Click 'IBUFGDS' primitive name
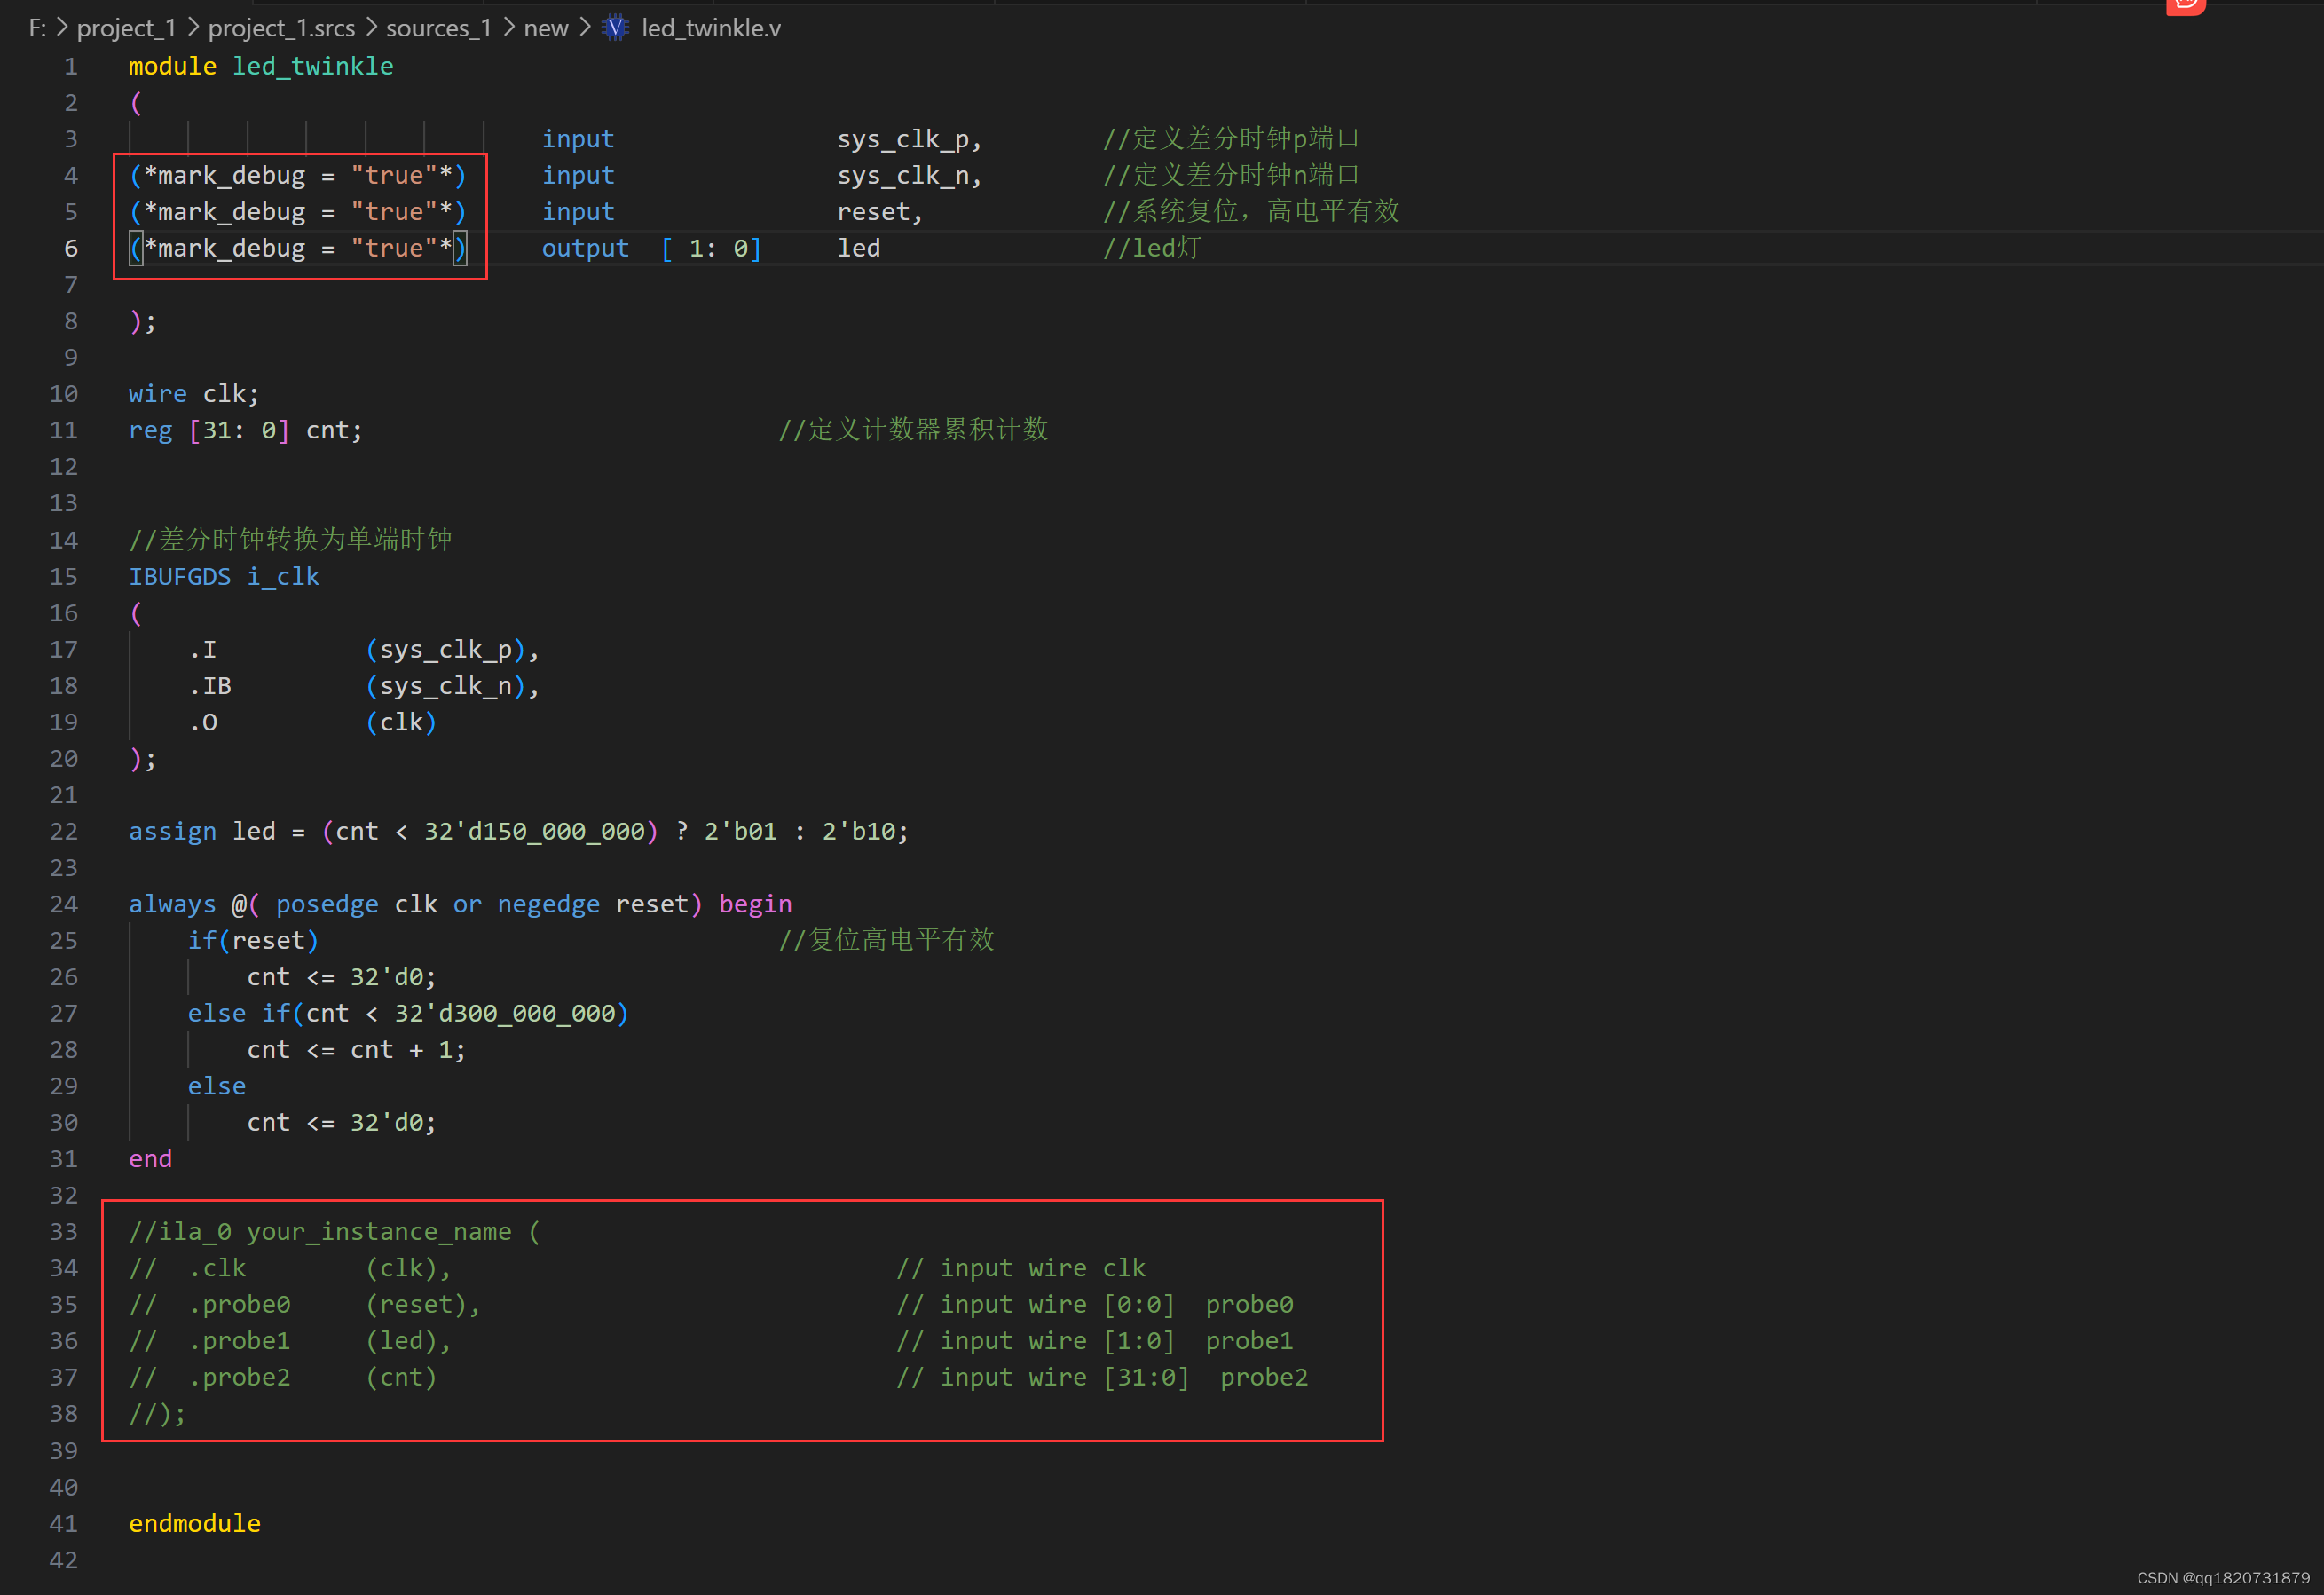The image size is (2324, 1595). 180,577
